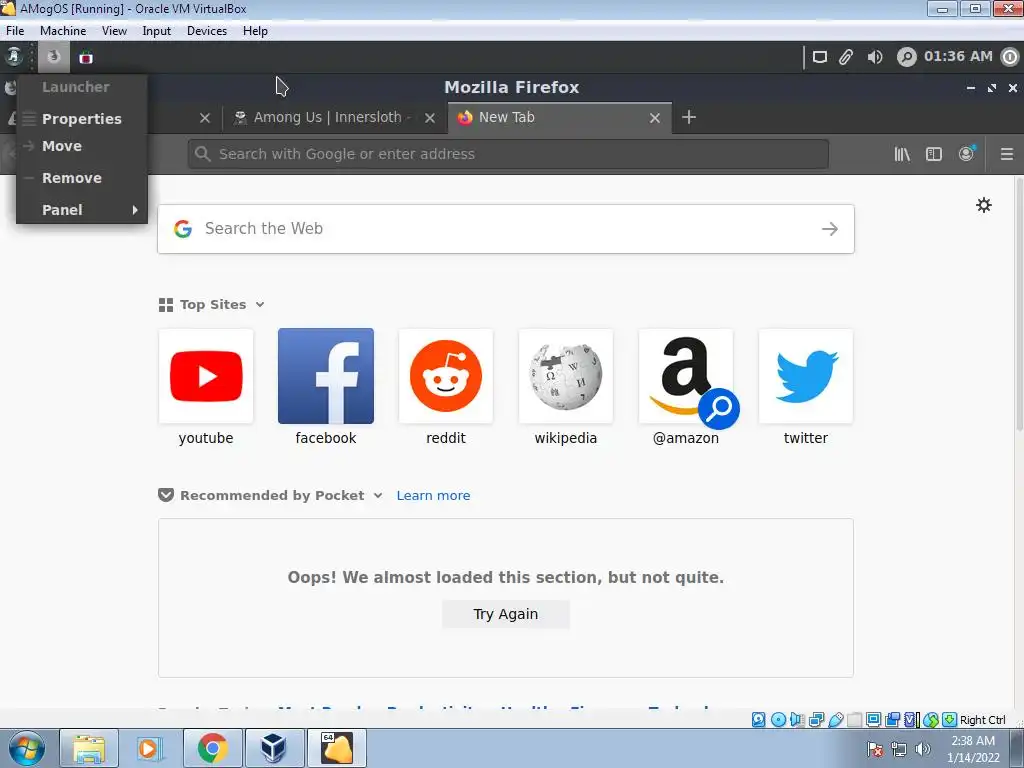This screenshot has width=1024, height=768.
Task: Click VirtualBox display status icon
Action: coord(873,720)
